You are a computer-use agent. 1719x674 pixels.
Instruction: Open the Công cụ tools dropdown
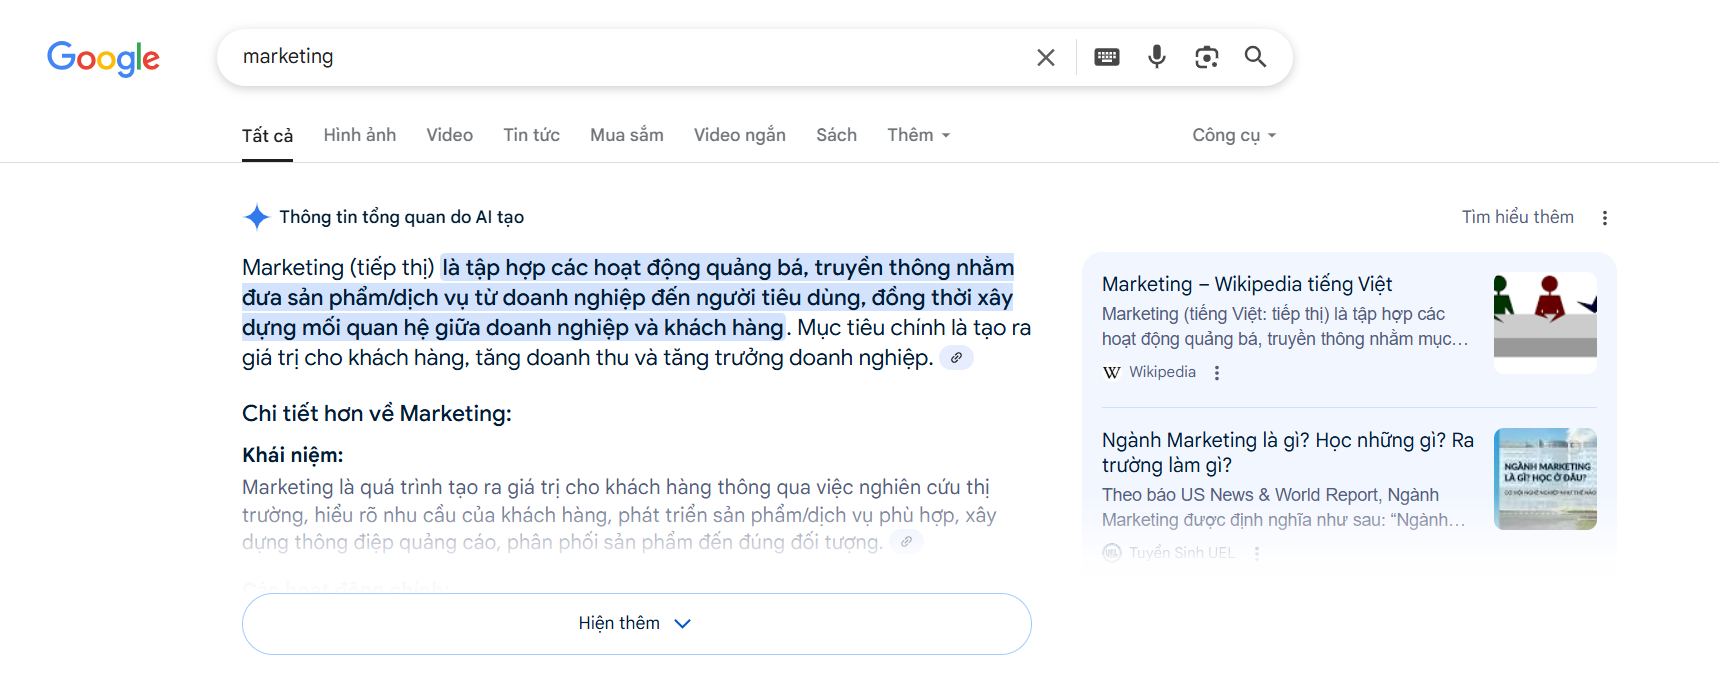(x=1234, y=135)
